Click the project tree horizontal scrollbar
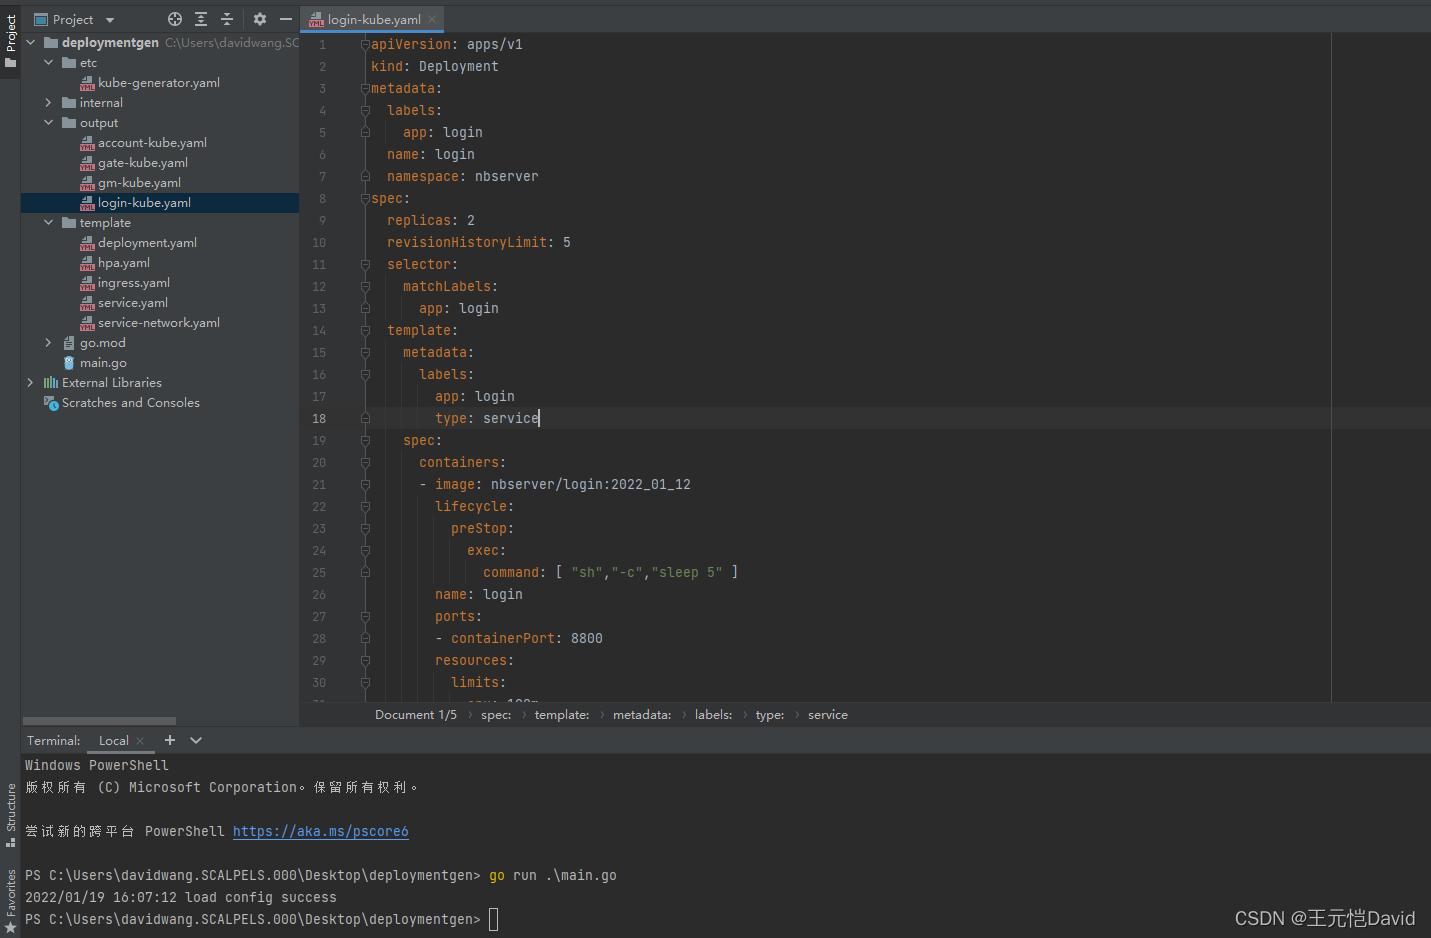This screenshot has width=1431, height=938. coord(99,720)
